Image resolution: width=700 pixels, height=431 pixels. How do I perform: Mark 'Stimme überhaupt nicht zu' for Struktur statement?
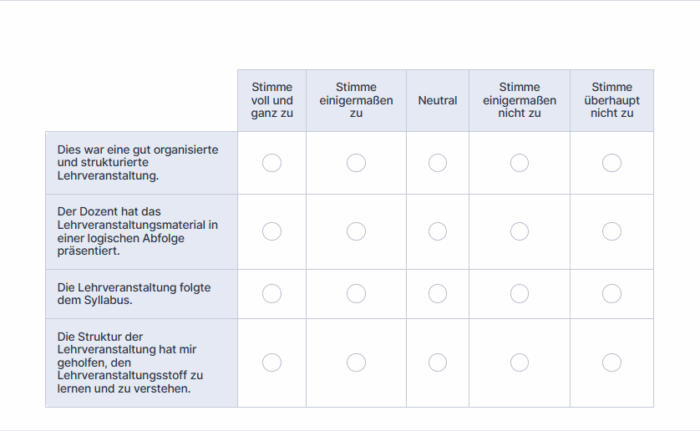pyautogui.click(x=612, y=362)
